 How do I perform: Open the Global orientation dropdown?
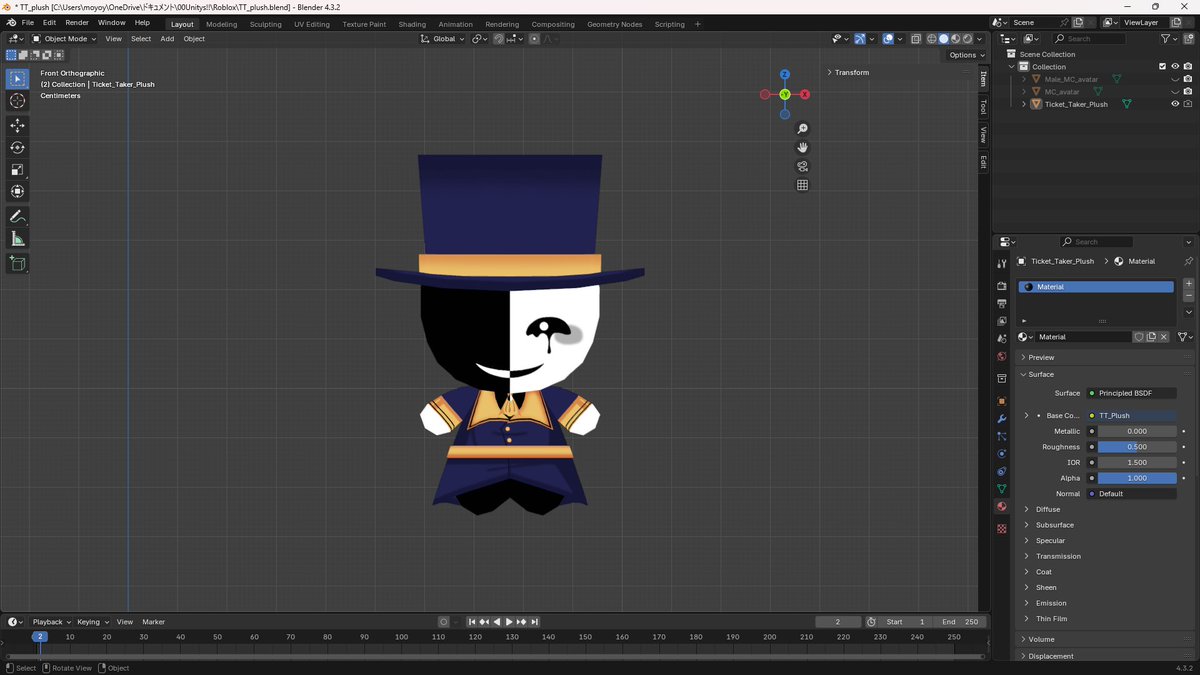[x=443, y=39]
